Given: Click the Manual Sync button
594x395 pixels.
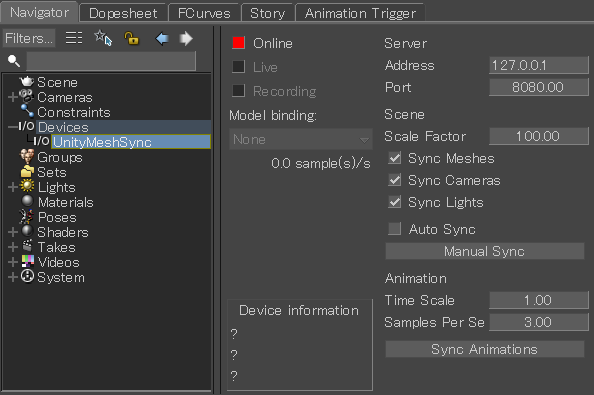Looking at the screenshot, I should 485,251.
